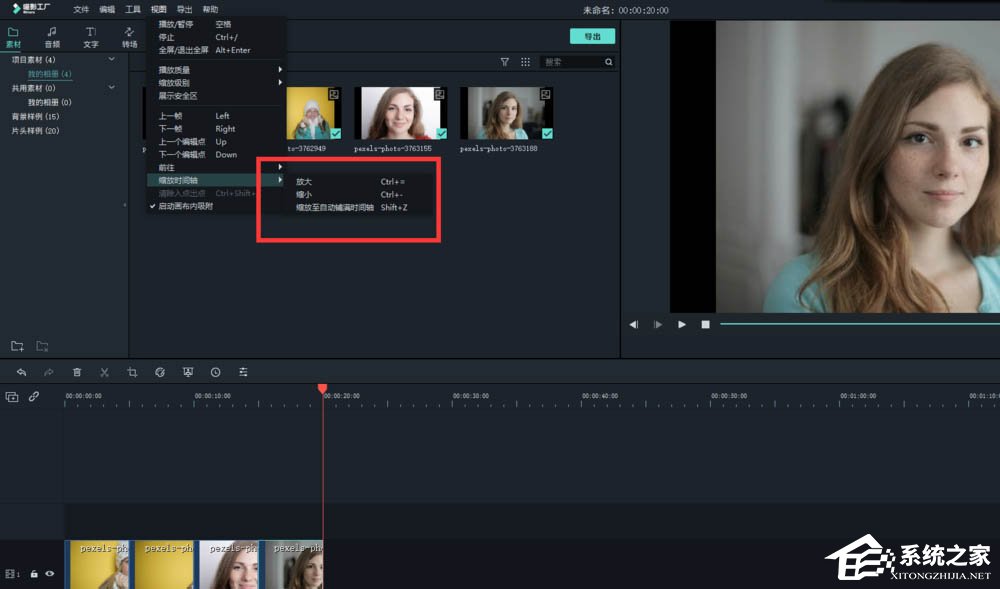This screenshot has height=589, width=1000.
Task: Close the open 视图 menu
Action: (x=158, y=10)
